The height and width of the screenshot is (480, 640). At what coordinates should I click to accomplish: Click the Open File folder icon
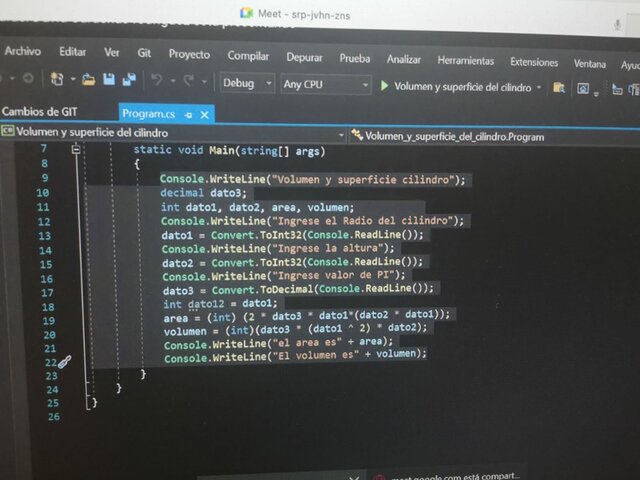(88, 79)
